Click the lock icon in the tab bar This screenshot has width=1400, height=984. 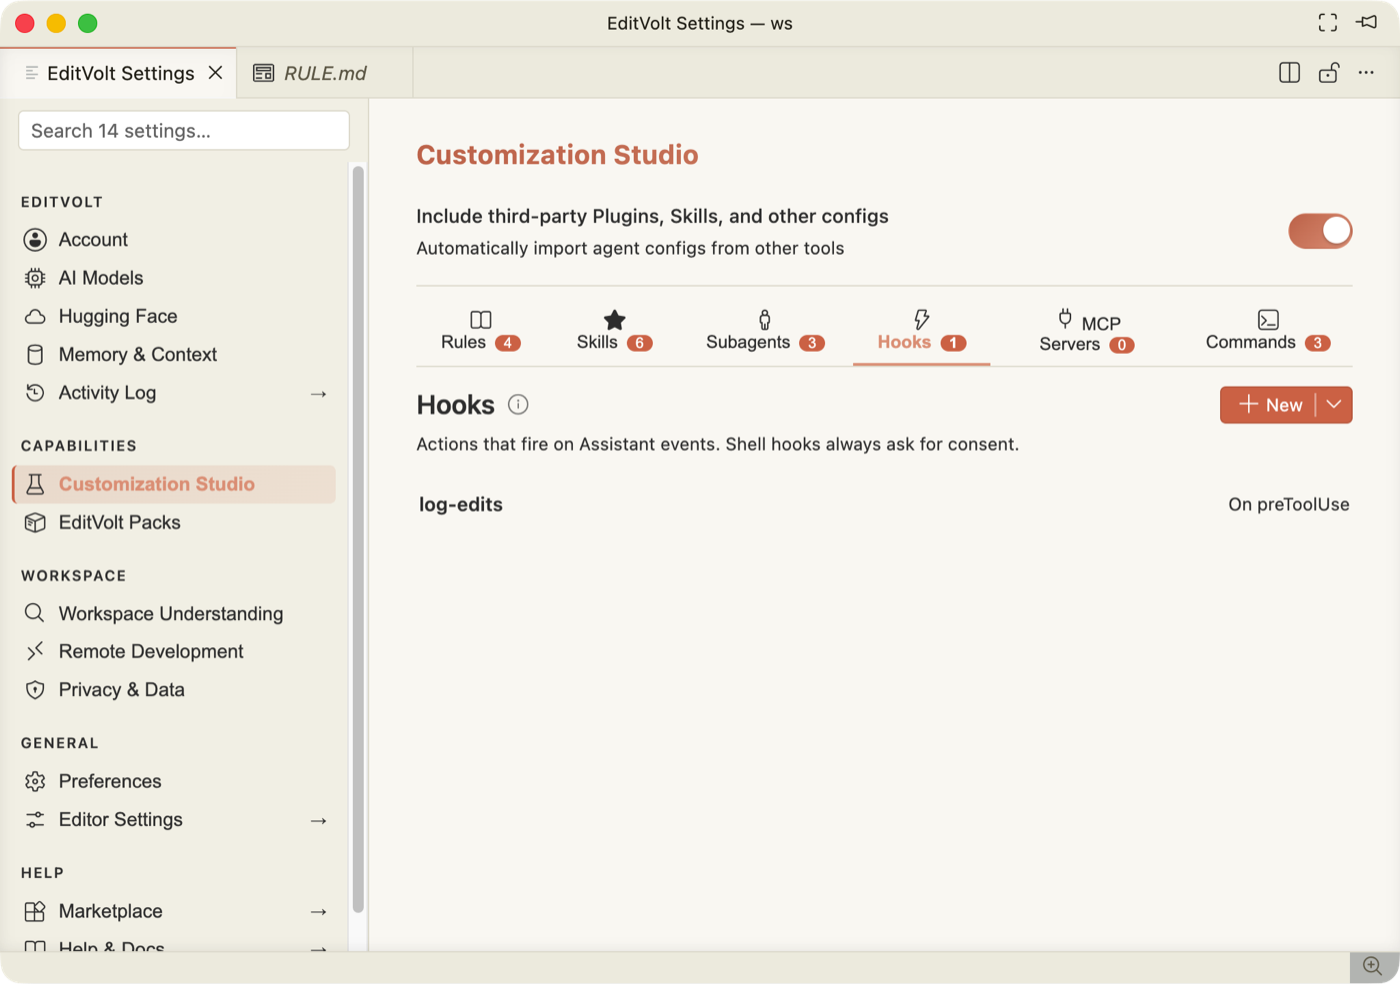point(1329,73)
